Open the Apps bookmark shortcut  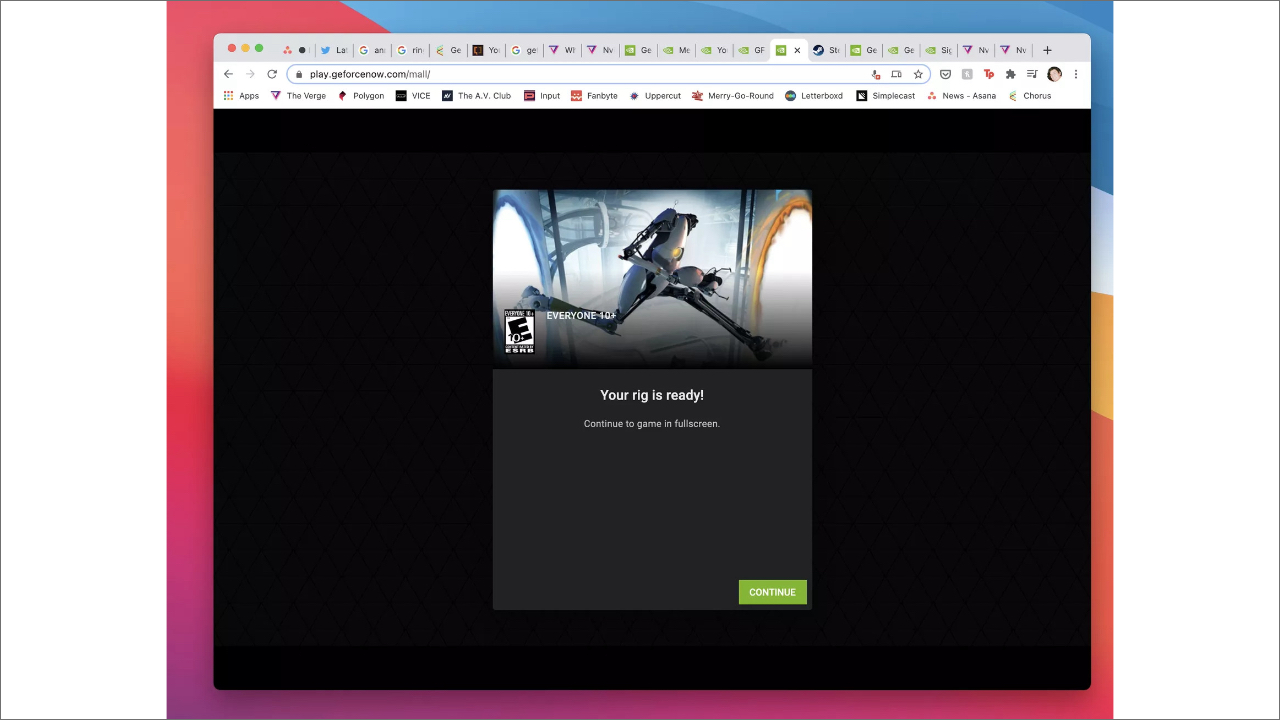[x=241, y=96]
